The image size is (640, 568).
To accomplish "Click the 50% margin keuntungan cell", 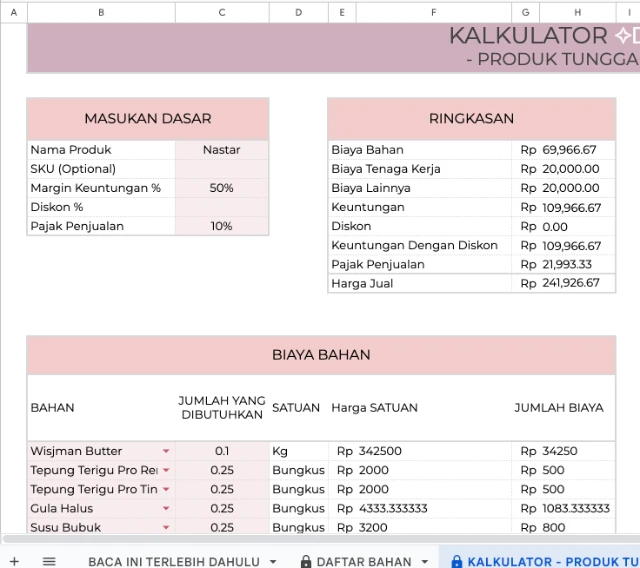I will (x=221, y=188).
